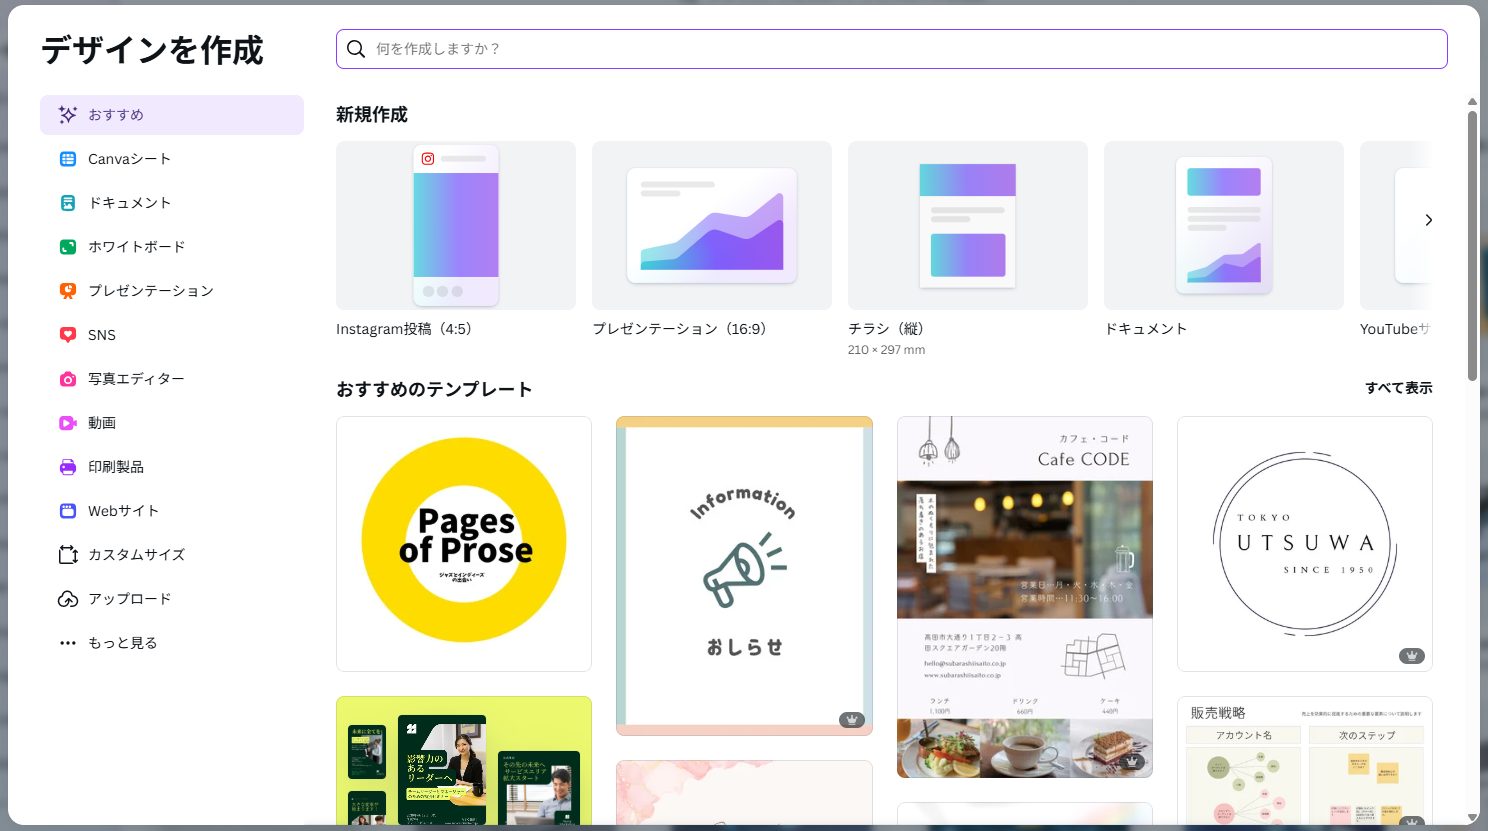Create a new Instagram投稿 (4:5) design

point(456,226)
